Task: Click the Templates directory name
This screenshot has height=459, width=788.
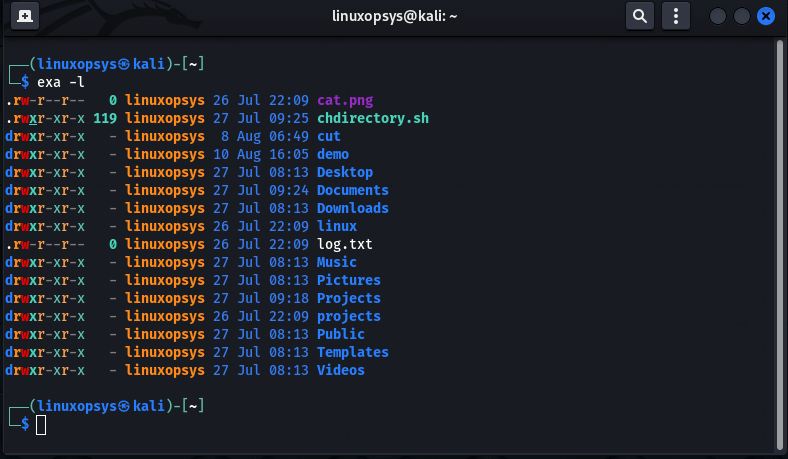Action: 352,352
